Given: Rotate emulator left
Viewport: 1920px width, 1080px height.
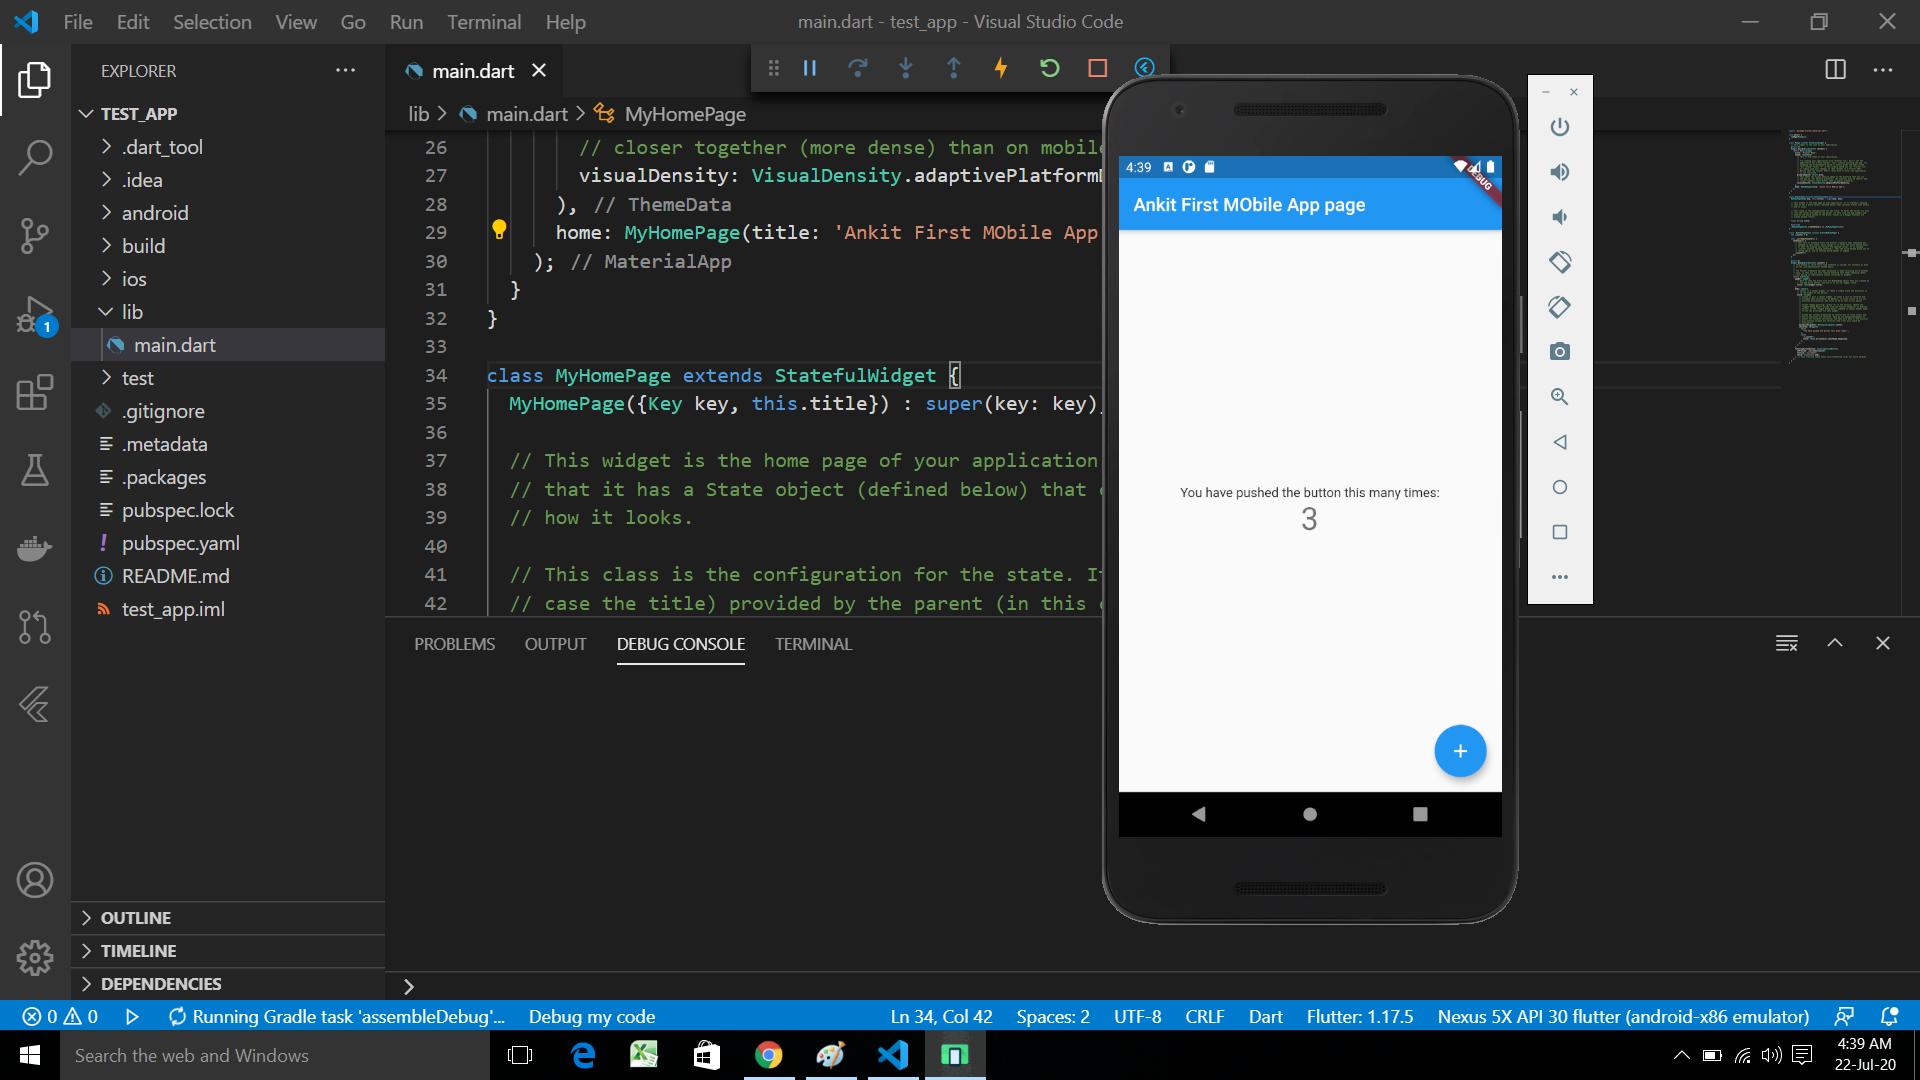Looking at the screenshot, I should [x=1560, y=262].
